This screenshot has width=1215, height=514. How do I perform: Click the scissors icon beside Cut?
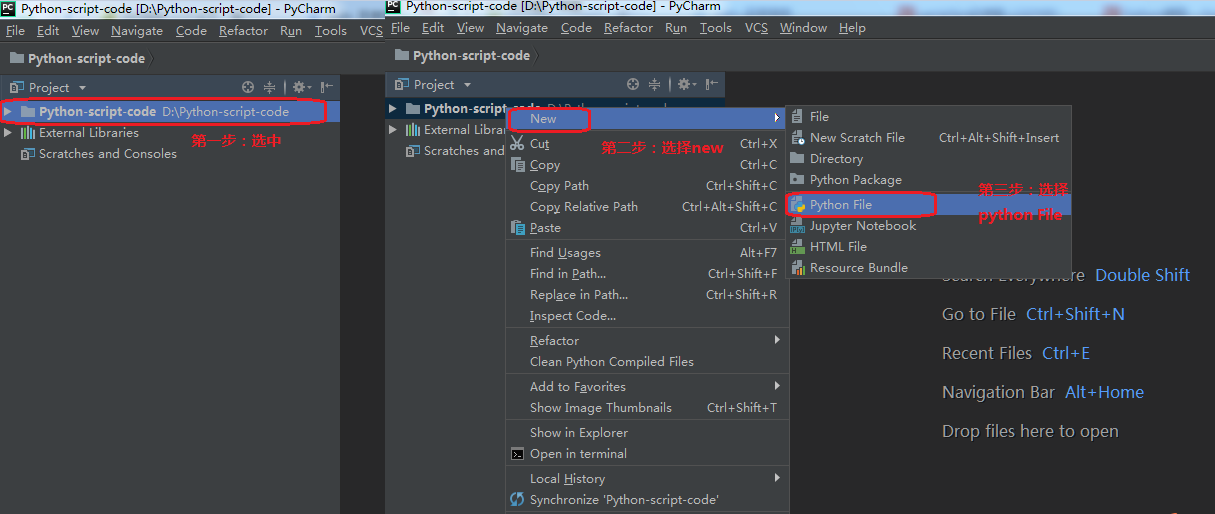tap(517, 143)
